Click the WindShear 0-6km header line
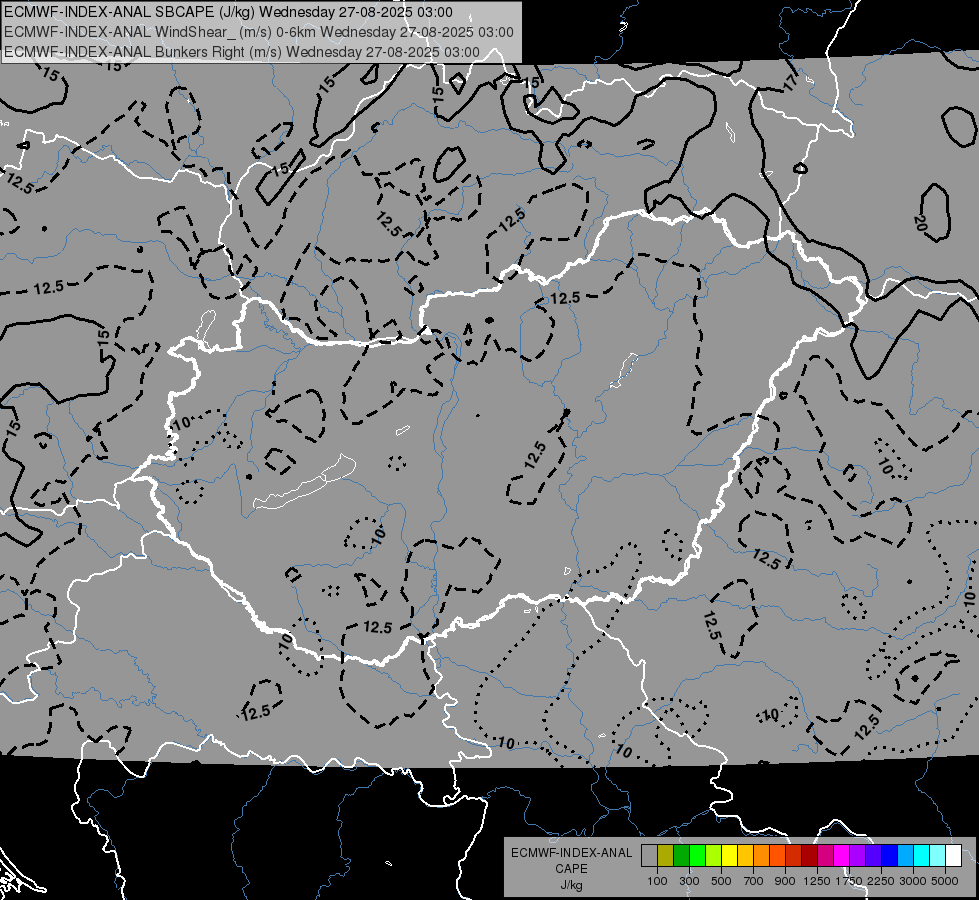 point(258,32)
